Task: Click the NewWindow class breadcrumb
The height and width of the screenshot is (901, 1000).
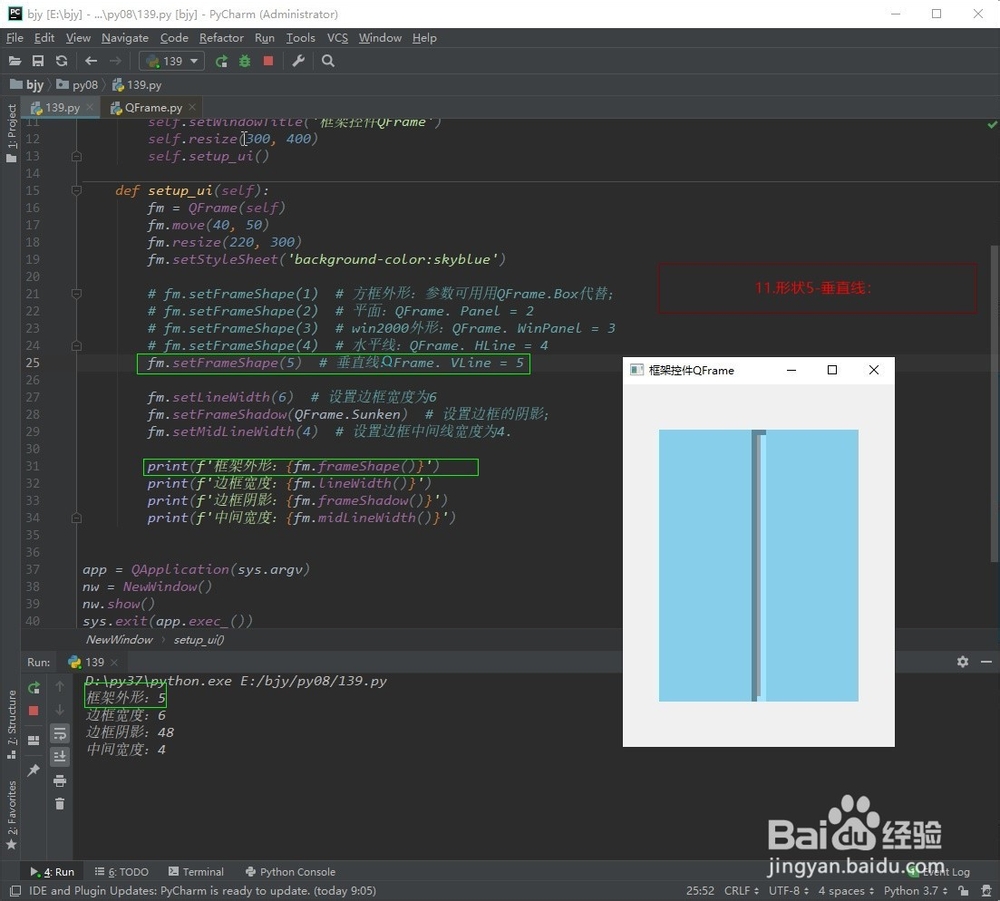Action: click(x=119, y=640)
